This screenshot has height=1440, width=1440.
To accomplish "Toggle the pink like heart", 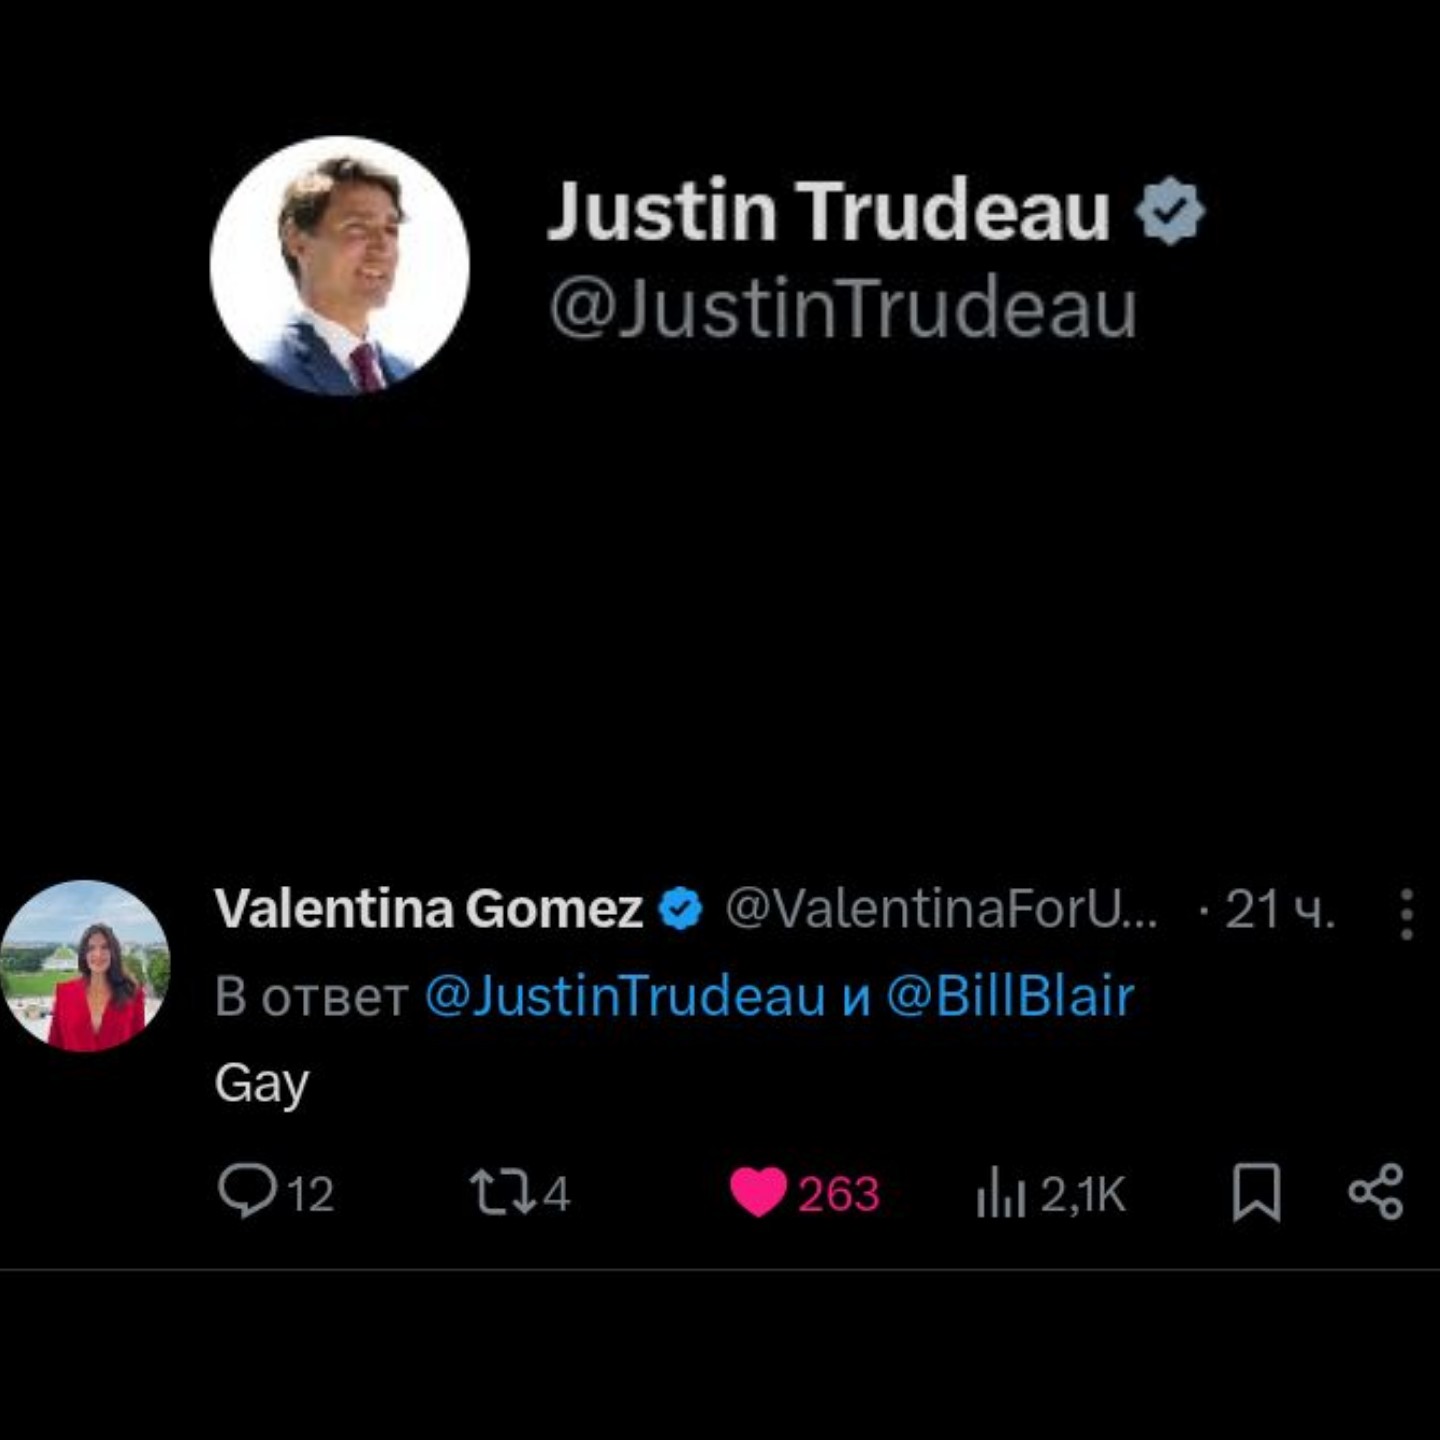I will click(x=758, y=1192).
